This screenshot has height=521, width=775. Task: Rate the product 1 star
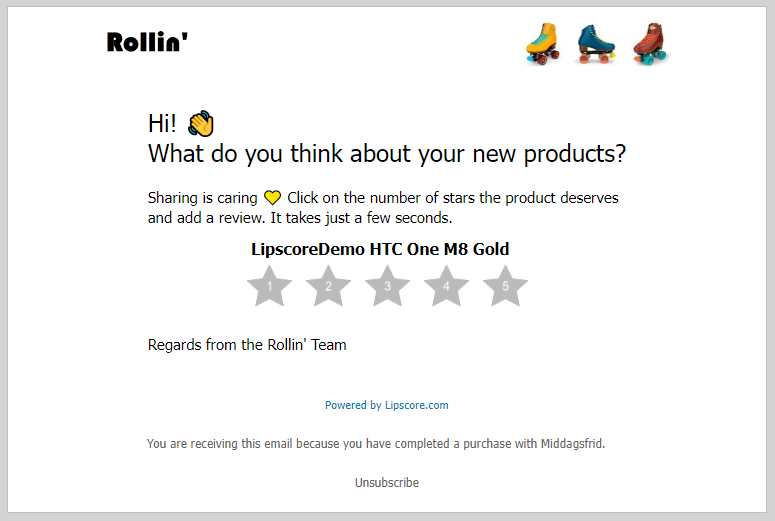[269, 287]
